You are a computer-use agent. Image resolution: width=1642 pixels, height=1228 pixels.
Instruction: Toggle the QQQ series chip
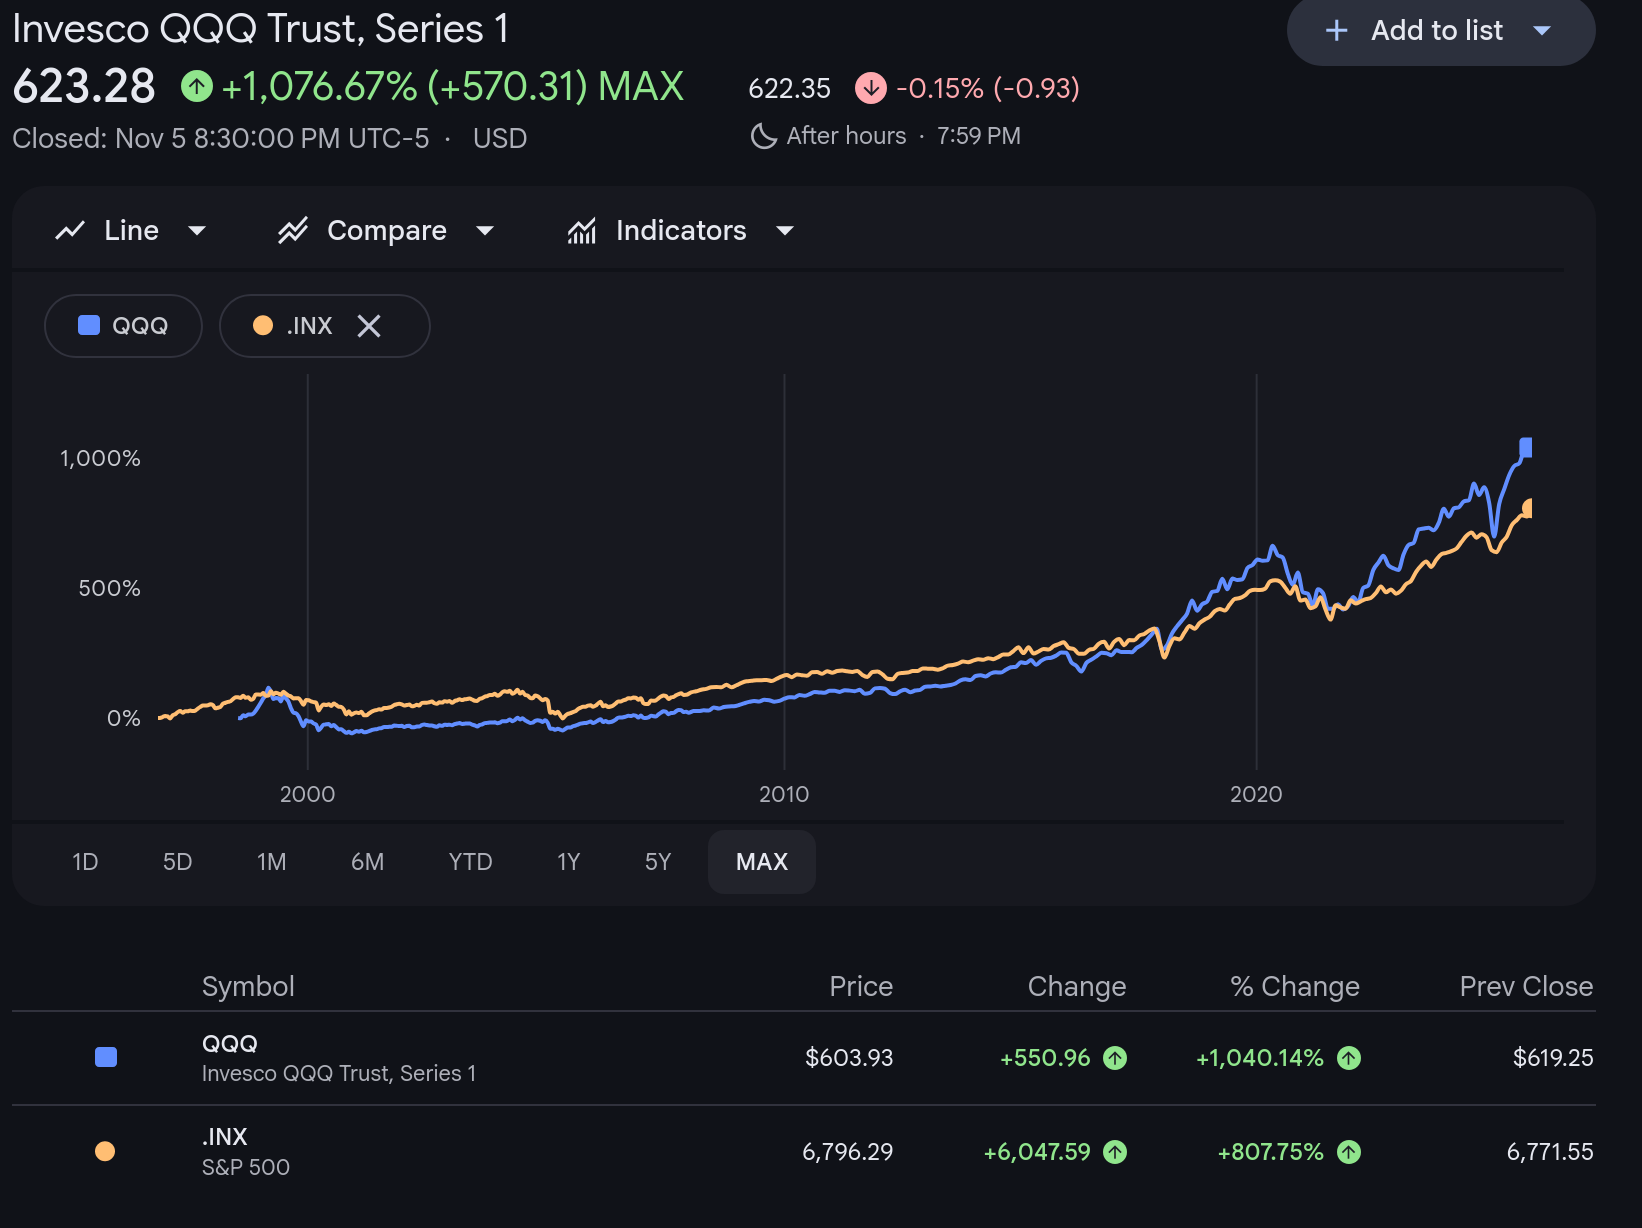coord(124,326)
